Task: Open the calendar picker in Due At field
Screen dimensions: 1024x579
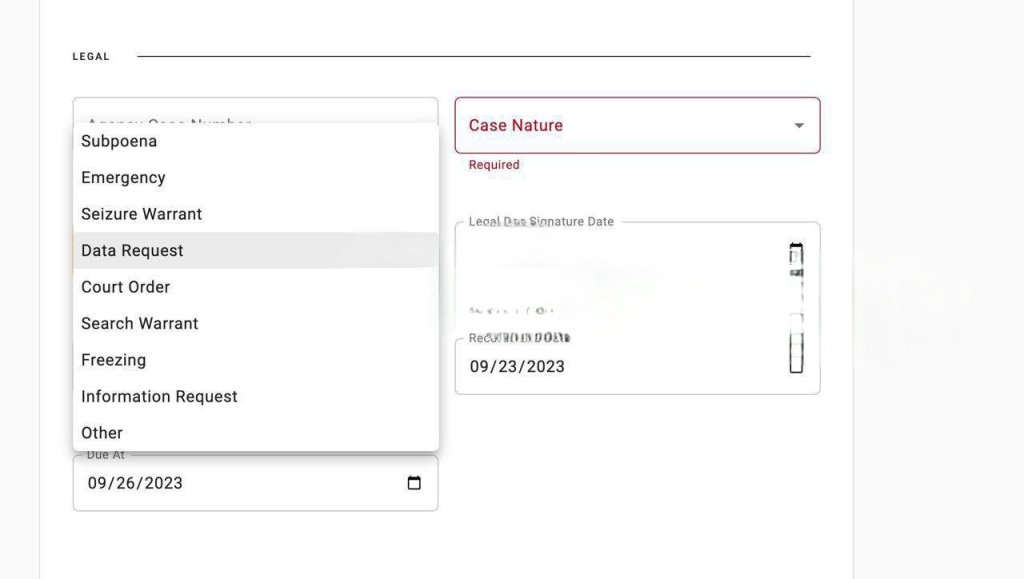Action: pyautogui.click(x=414, y=483)
